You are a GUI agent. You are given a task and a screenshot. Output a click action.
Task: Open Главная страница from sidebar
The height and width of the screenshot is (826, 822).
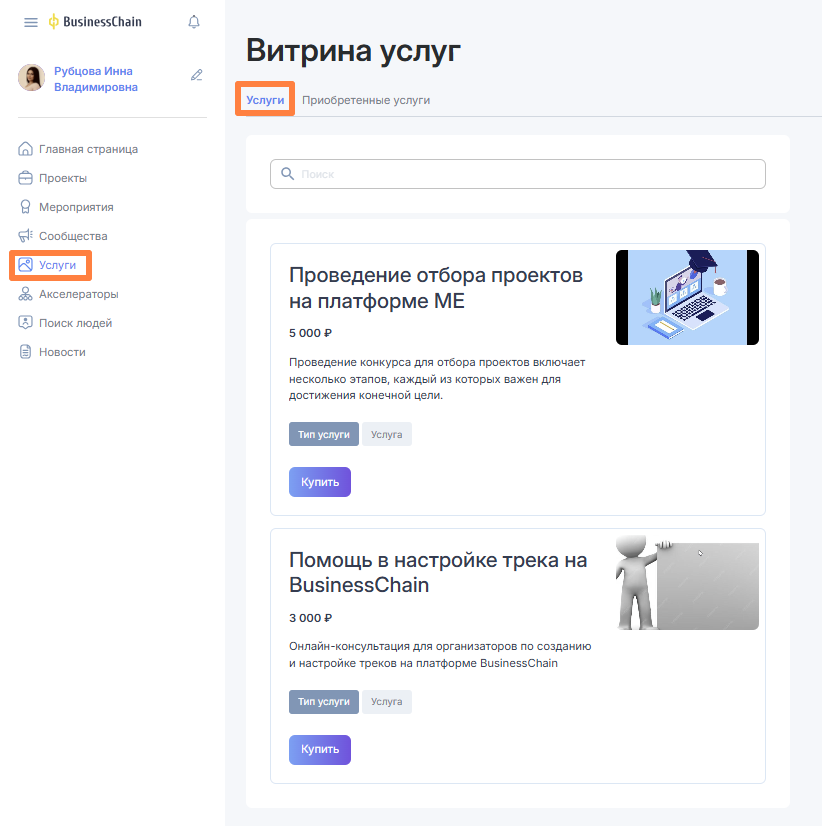(88, 149)
